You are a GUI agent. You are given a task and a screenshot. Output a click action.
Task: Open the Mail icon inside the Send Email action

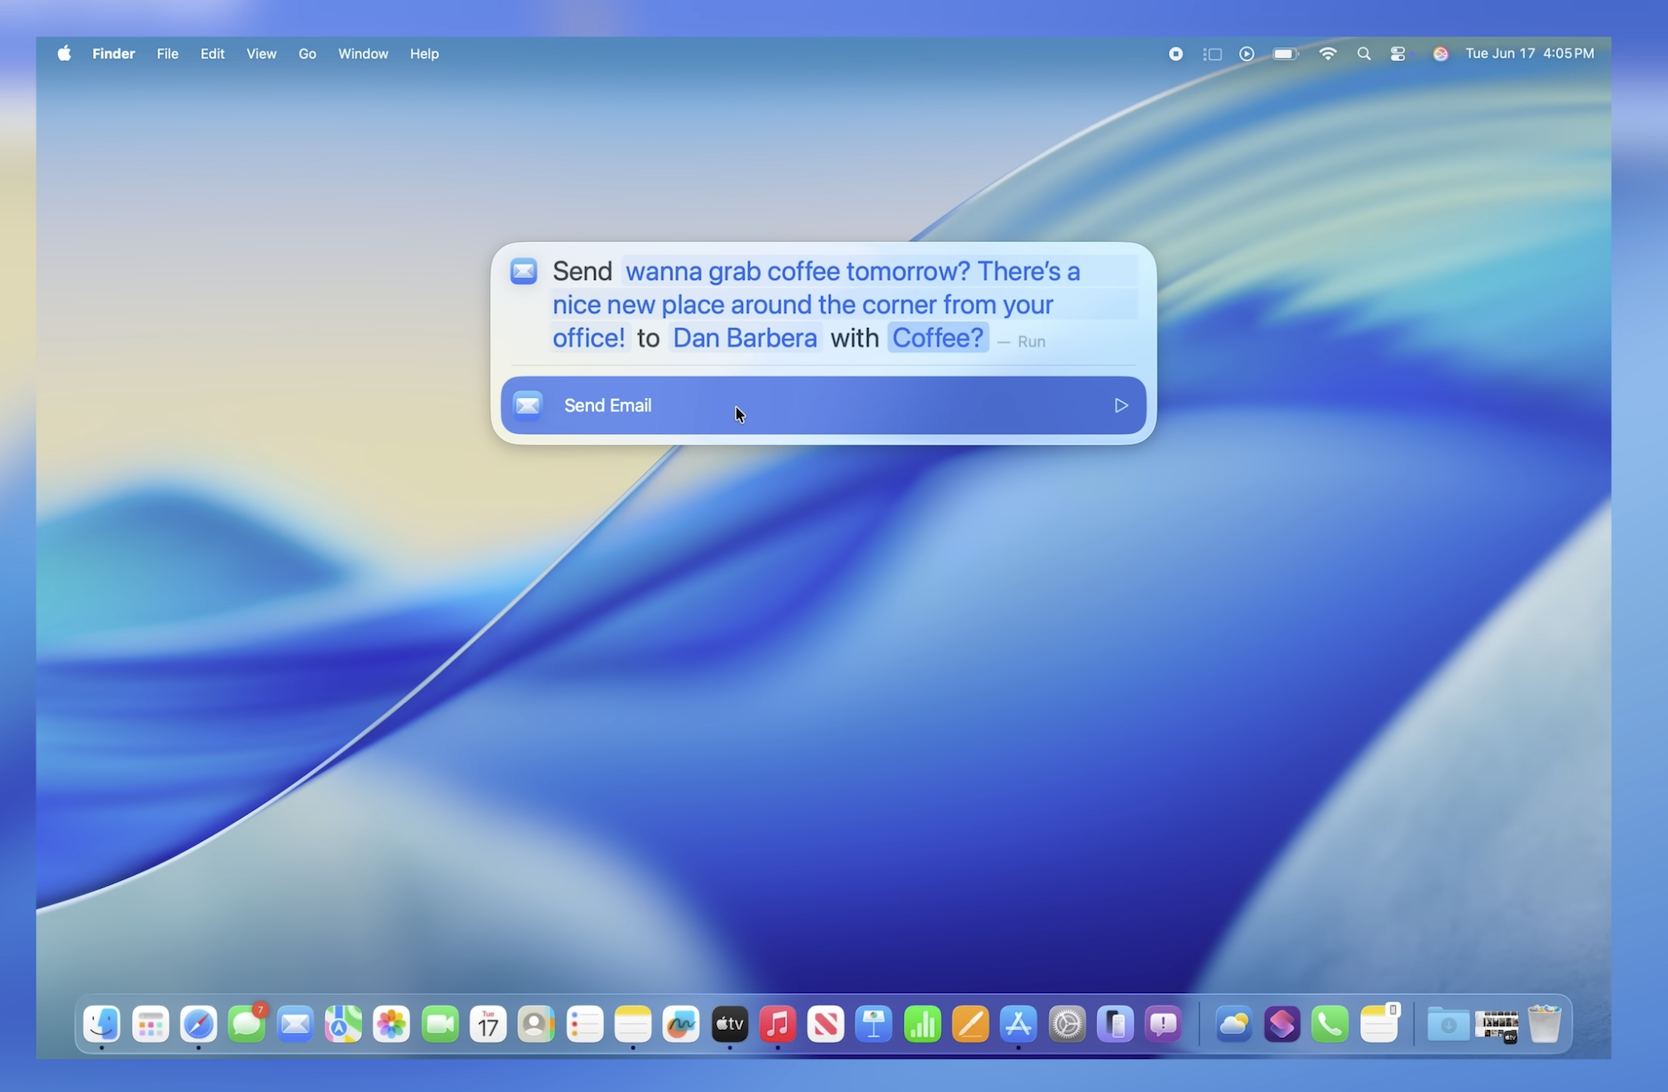pyautogui.click(x=528, y=405)
